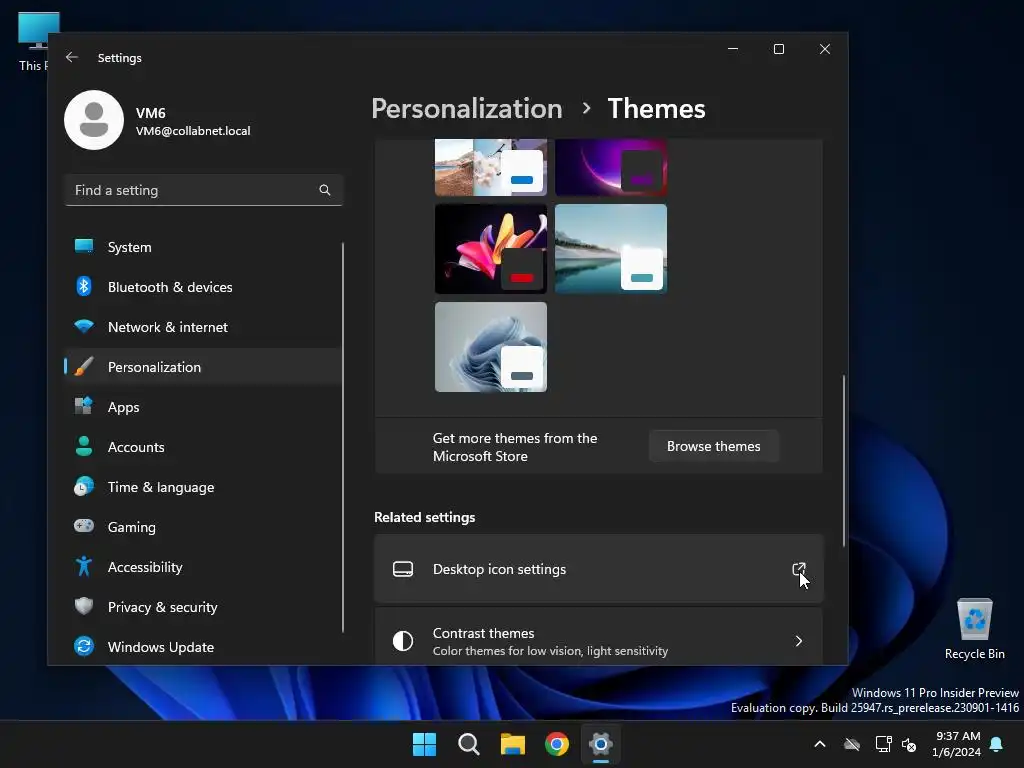This screenshot has width=1024, height=768.
Task: Click the network display tray icon
Action: click(x=883, y=744)
